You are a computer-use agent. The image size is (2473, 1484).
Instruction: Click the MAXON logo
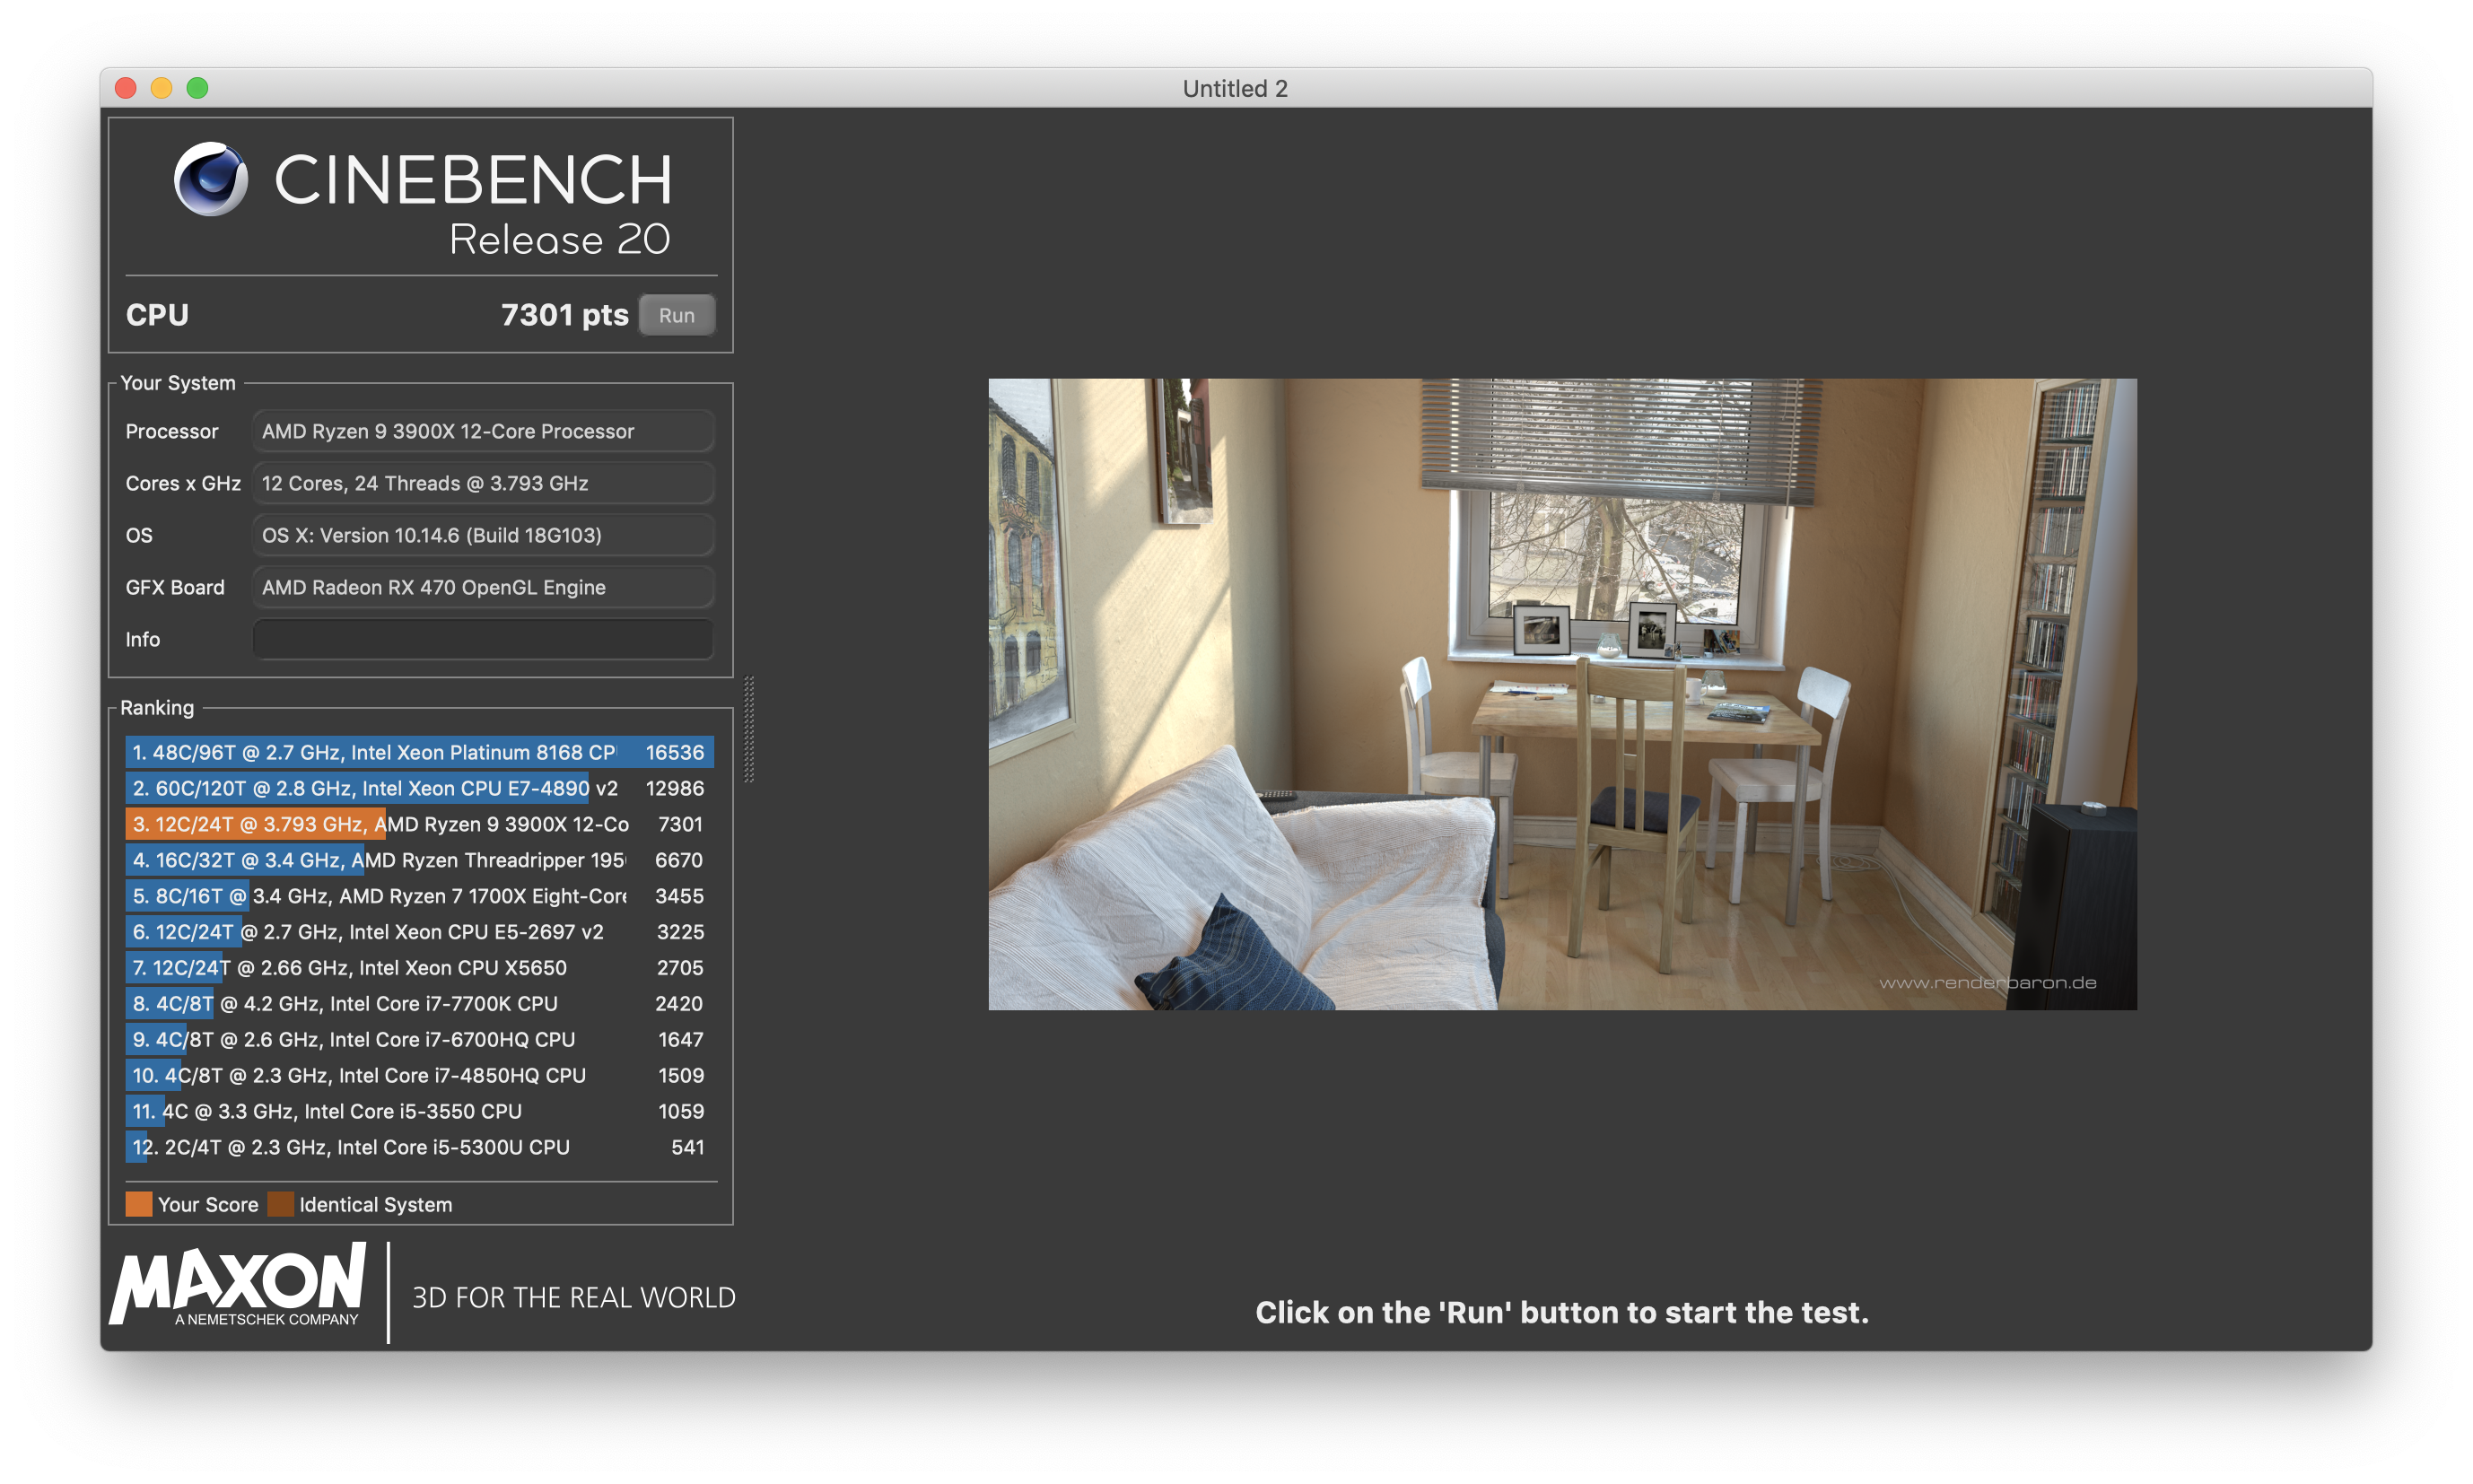(238, 1284)
